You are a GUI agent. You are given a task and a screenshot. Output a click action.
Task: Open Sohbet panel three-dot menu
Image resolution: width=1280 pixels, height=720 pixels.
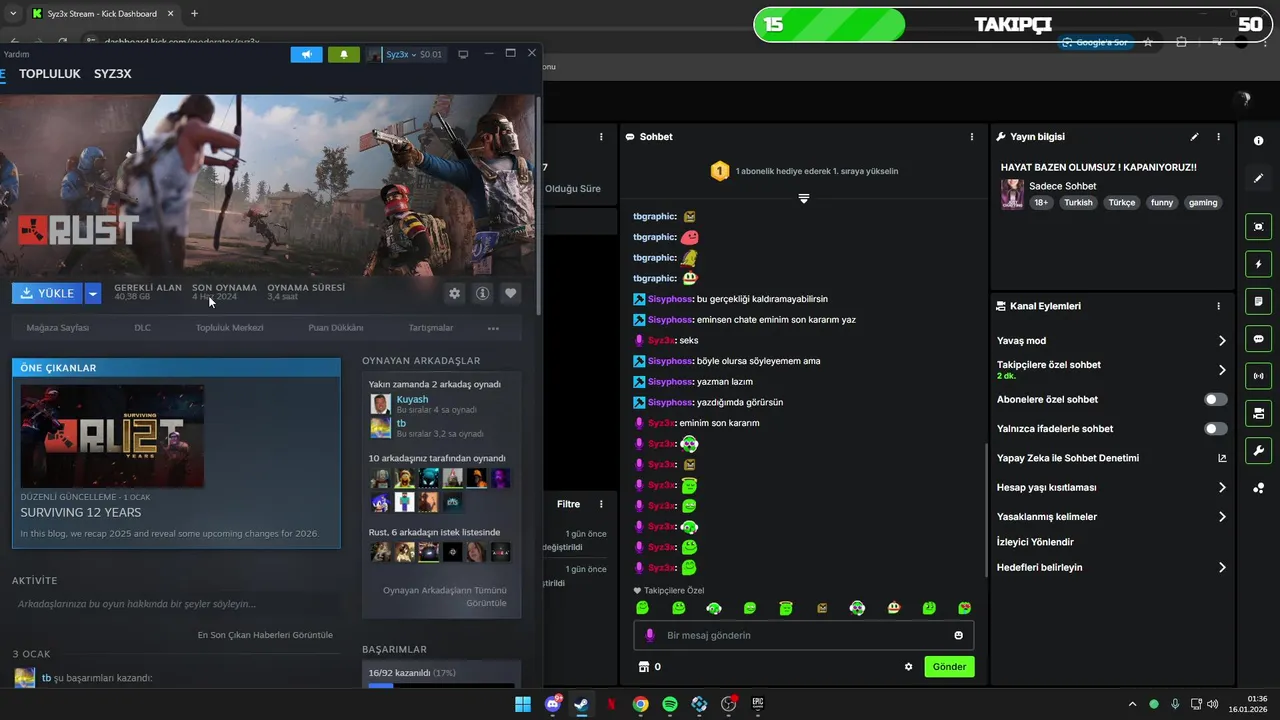click(972, 137)
